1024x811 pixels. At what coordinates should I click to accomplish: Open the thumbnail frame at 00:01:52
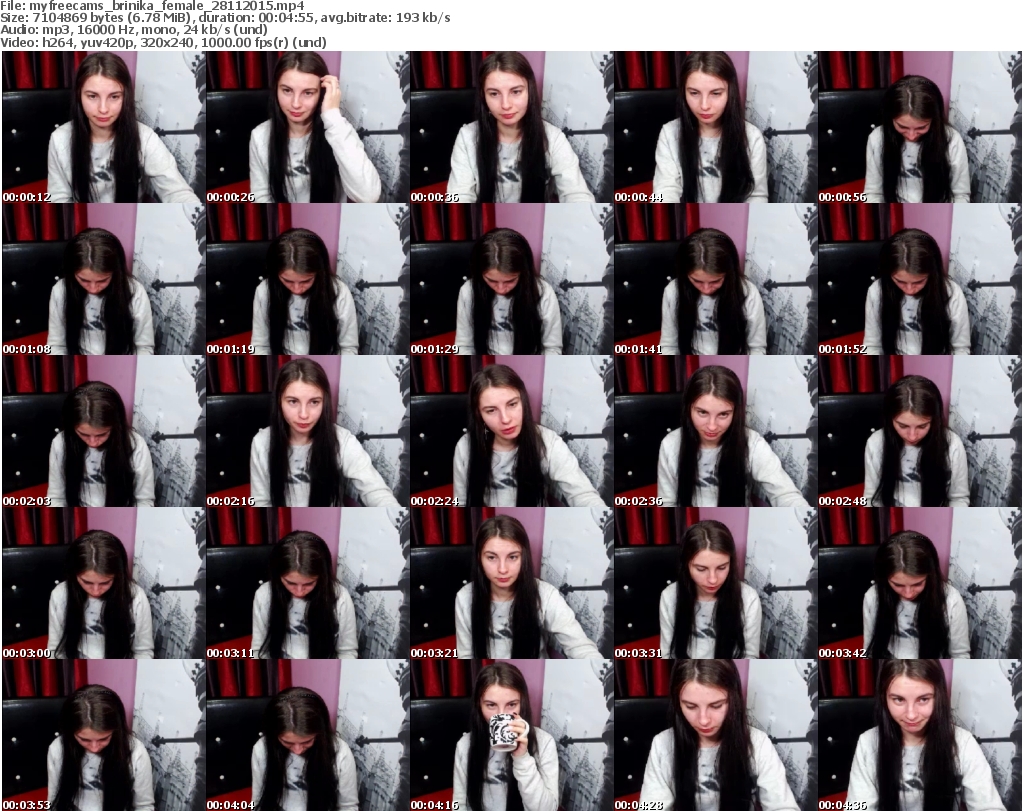coord(920,279)
